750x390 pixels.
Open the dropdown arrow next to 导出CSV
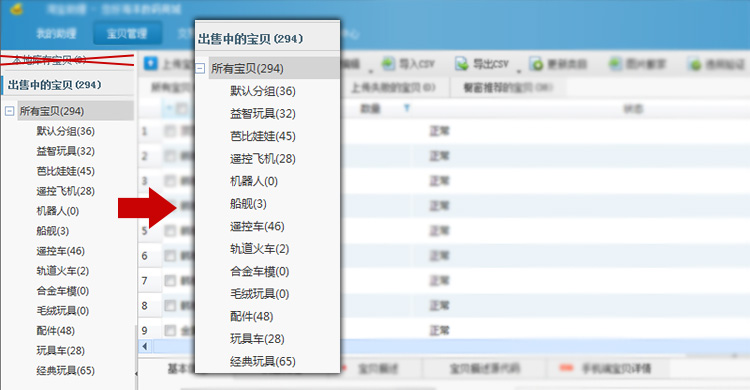point(518,71)
